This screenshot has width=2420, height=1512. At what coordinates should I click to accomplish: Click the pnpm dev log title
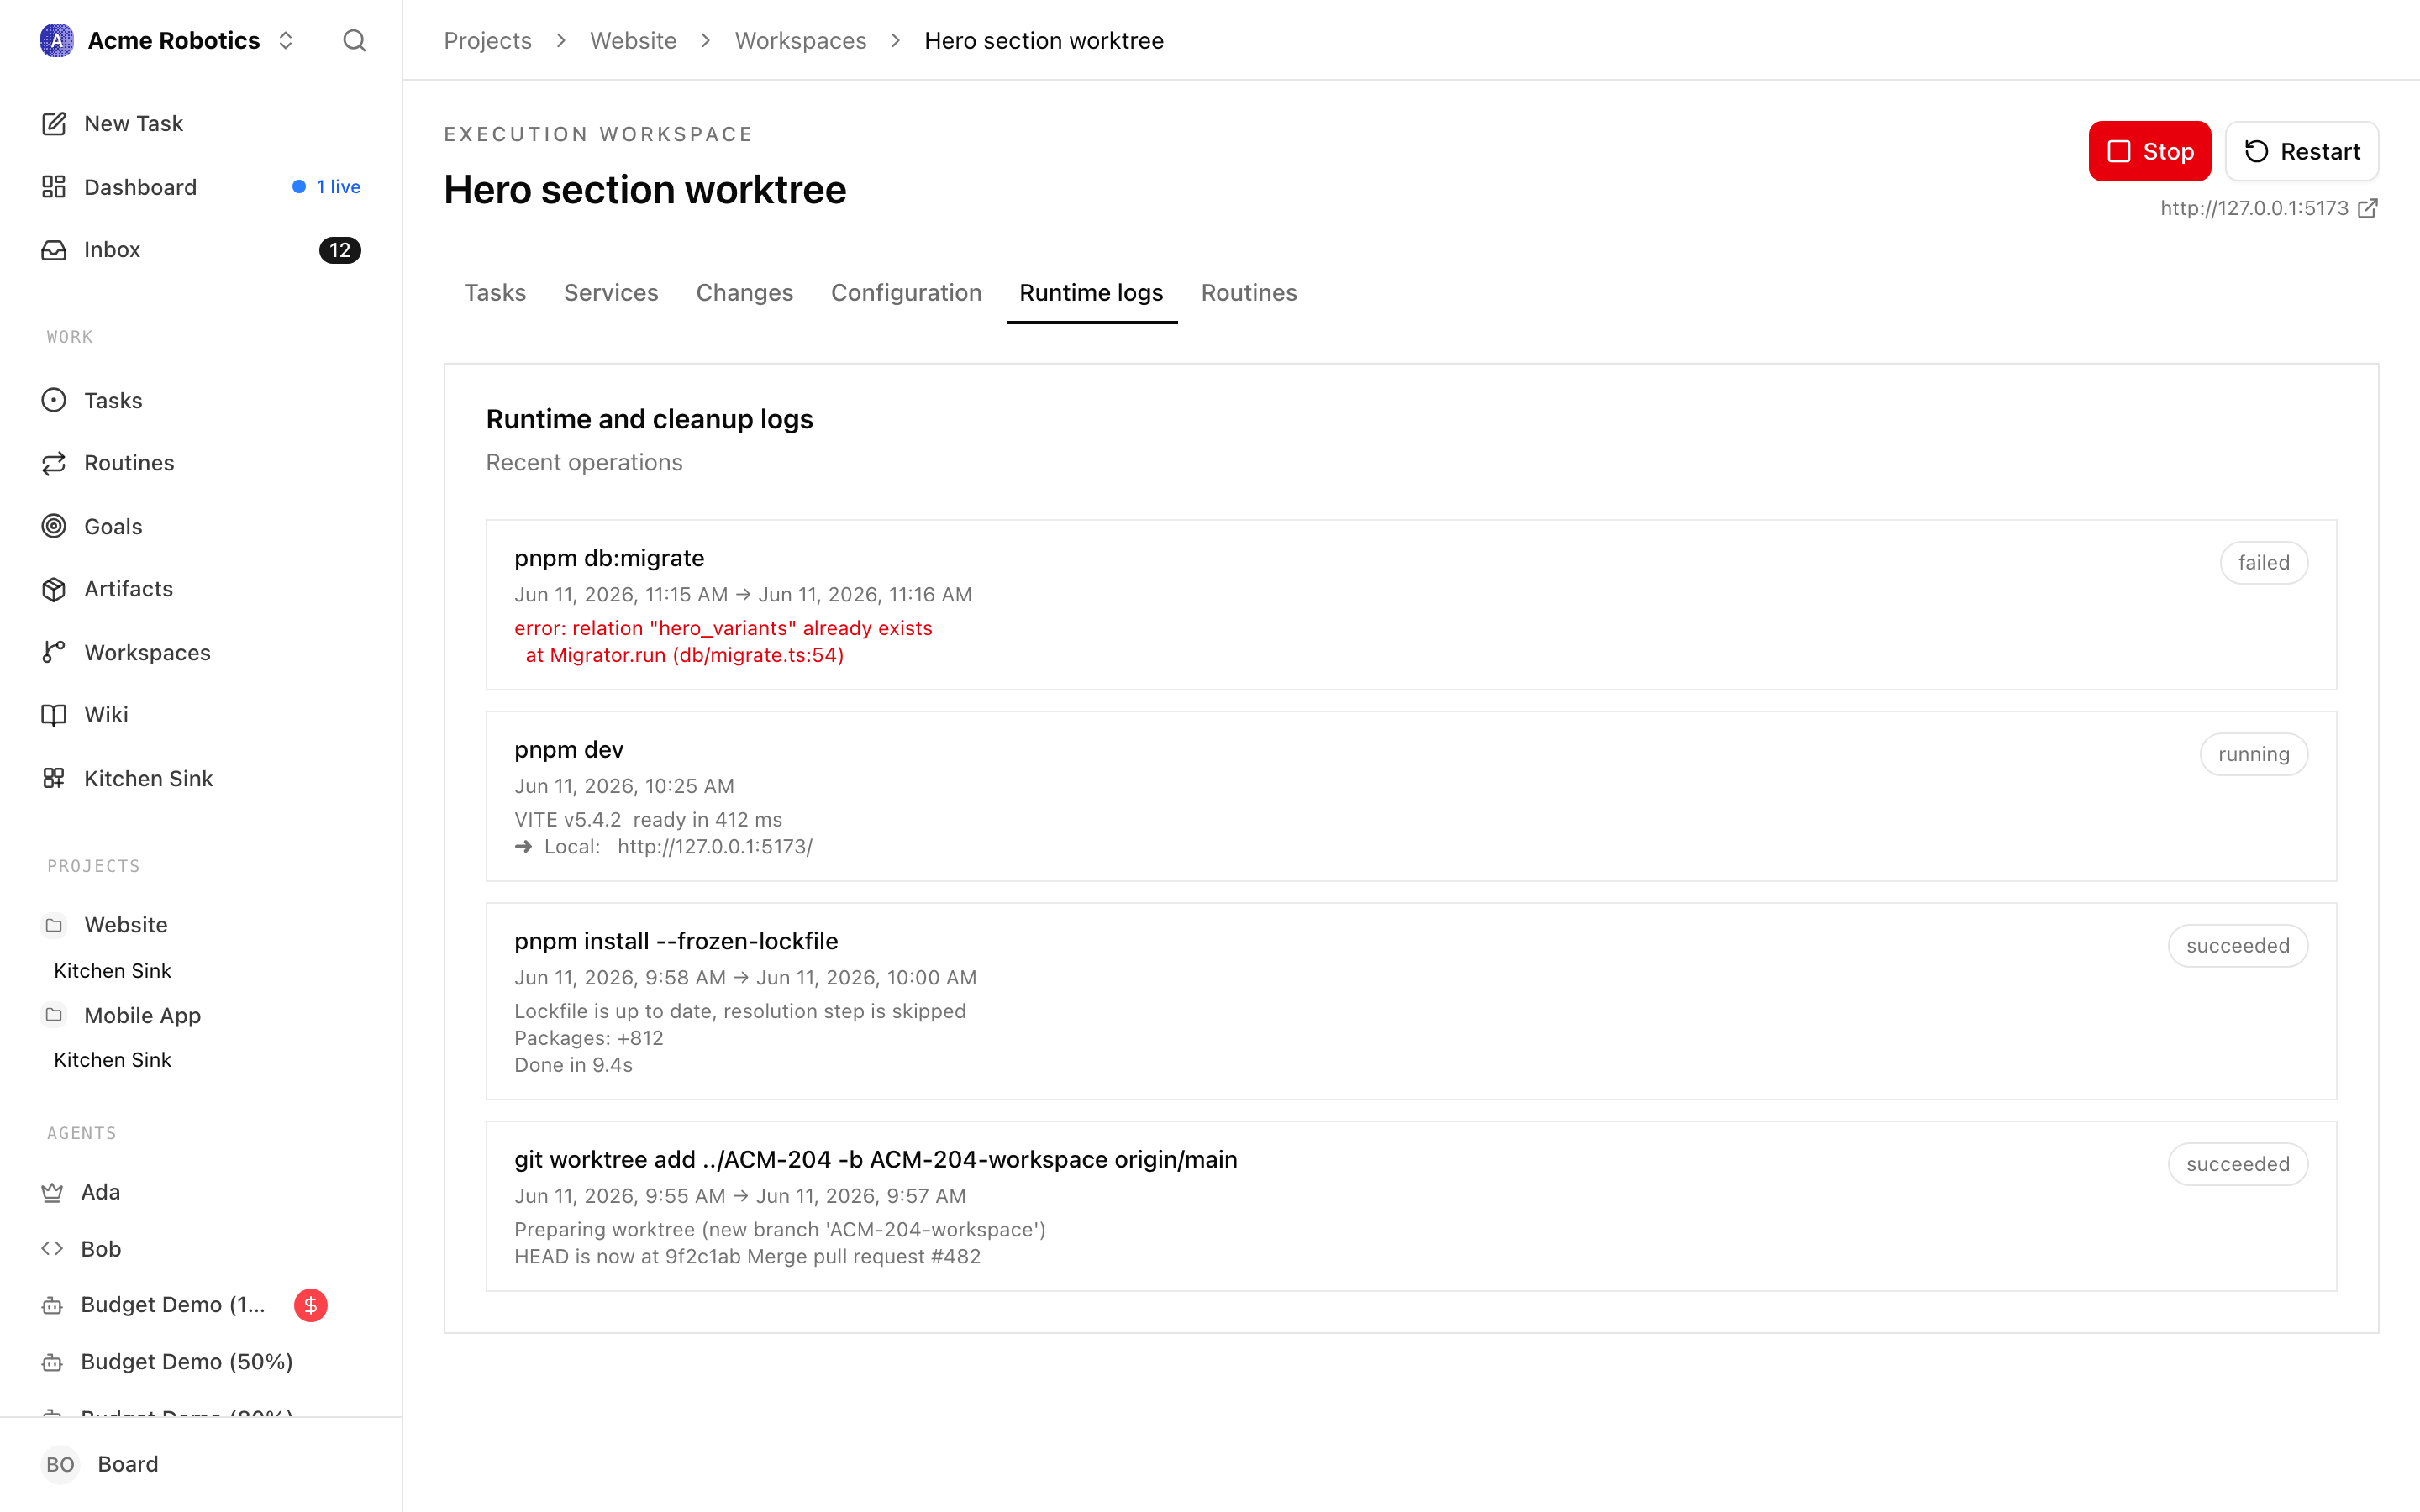569,750
